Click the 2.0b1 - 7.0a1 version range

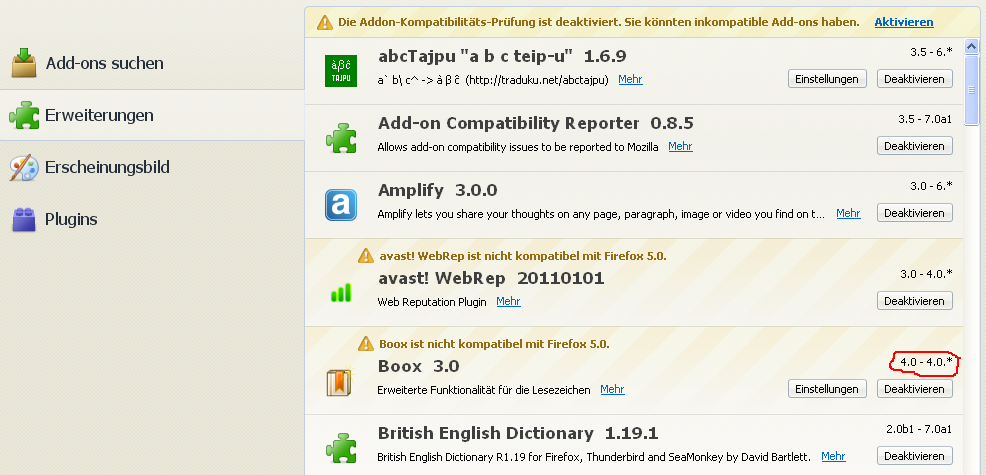click(919, 429)
